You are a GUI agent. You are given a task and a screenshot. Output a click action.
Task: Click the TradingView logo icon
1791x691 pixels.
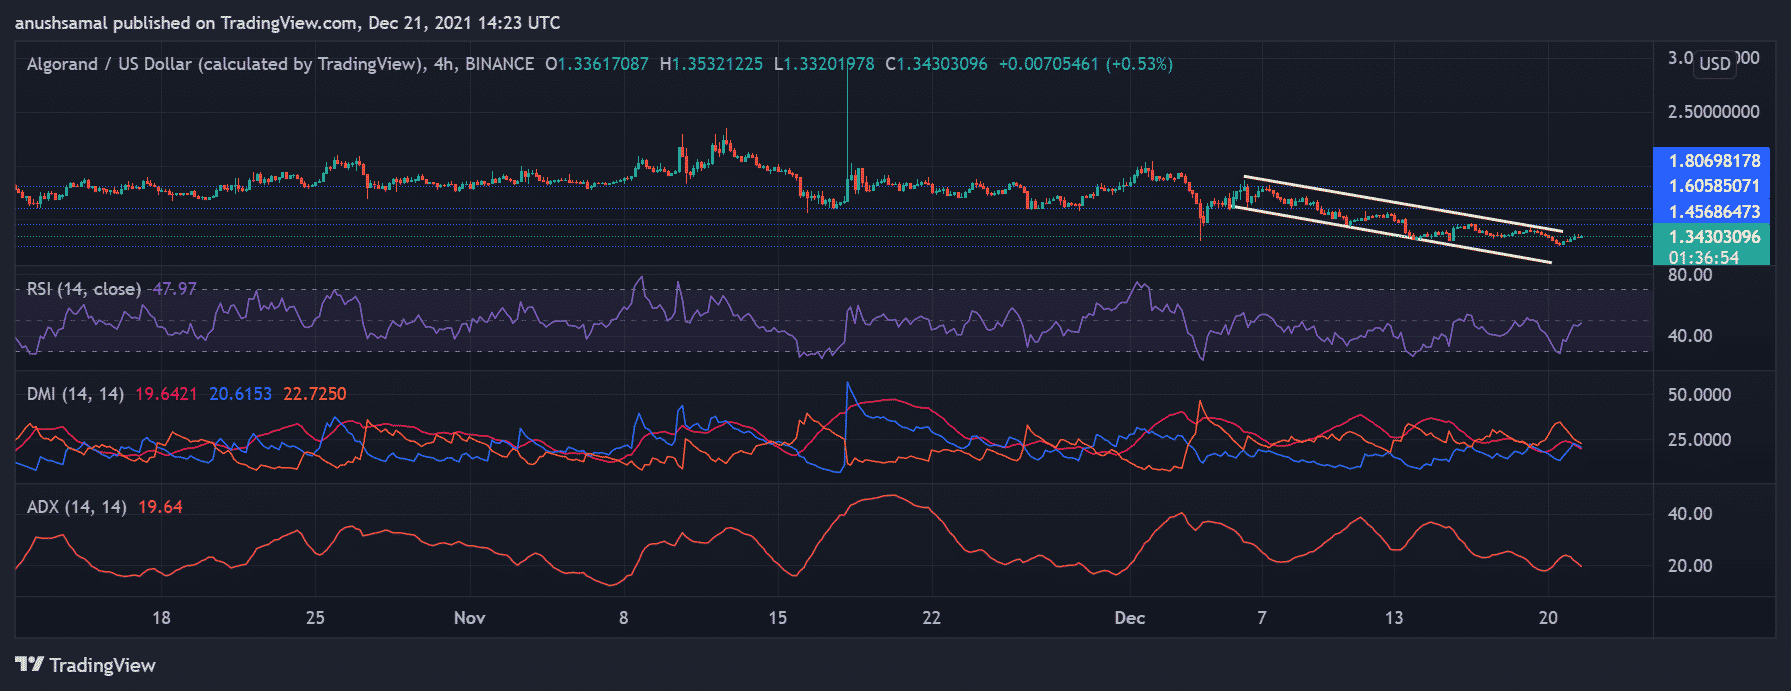pyautogui.click(x=29, y=664)
